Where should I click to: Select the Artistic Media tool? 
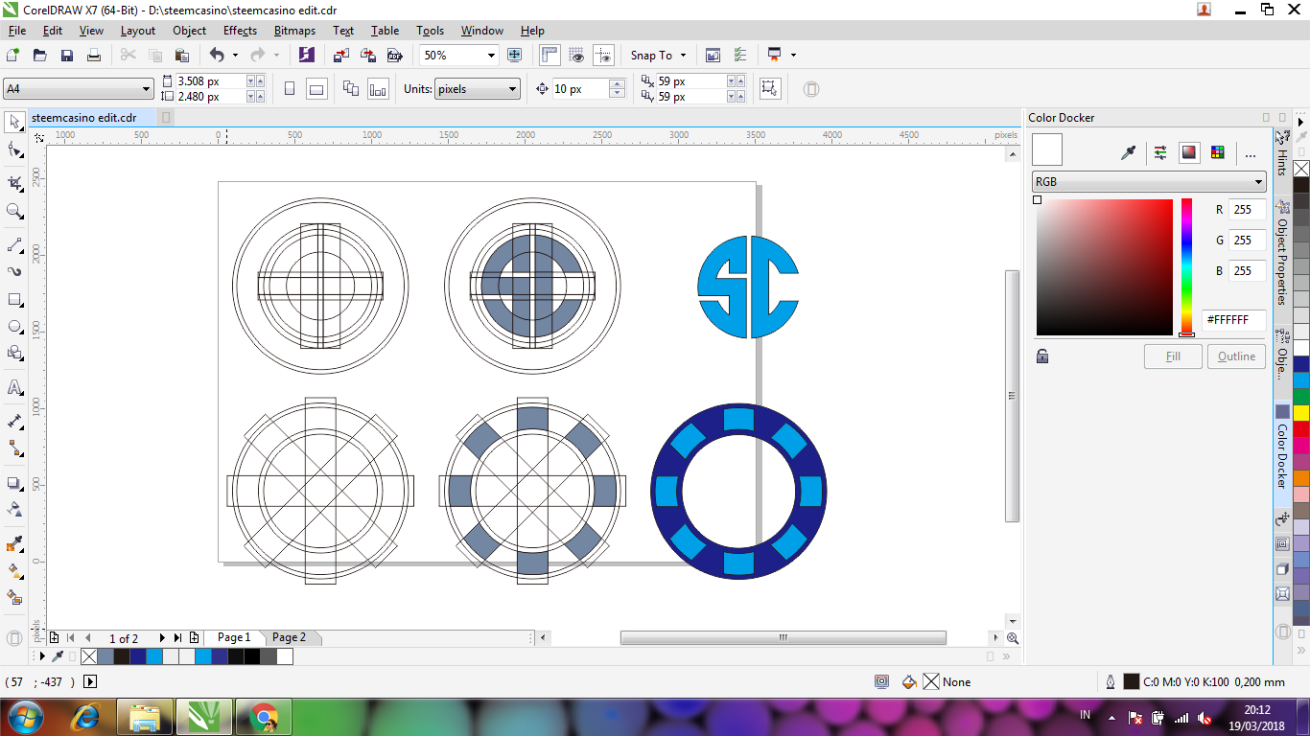point(15,272)
